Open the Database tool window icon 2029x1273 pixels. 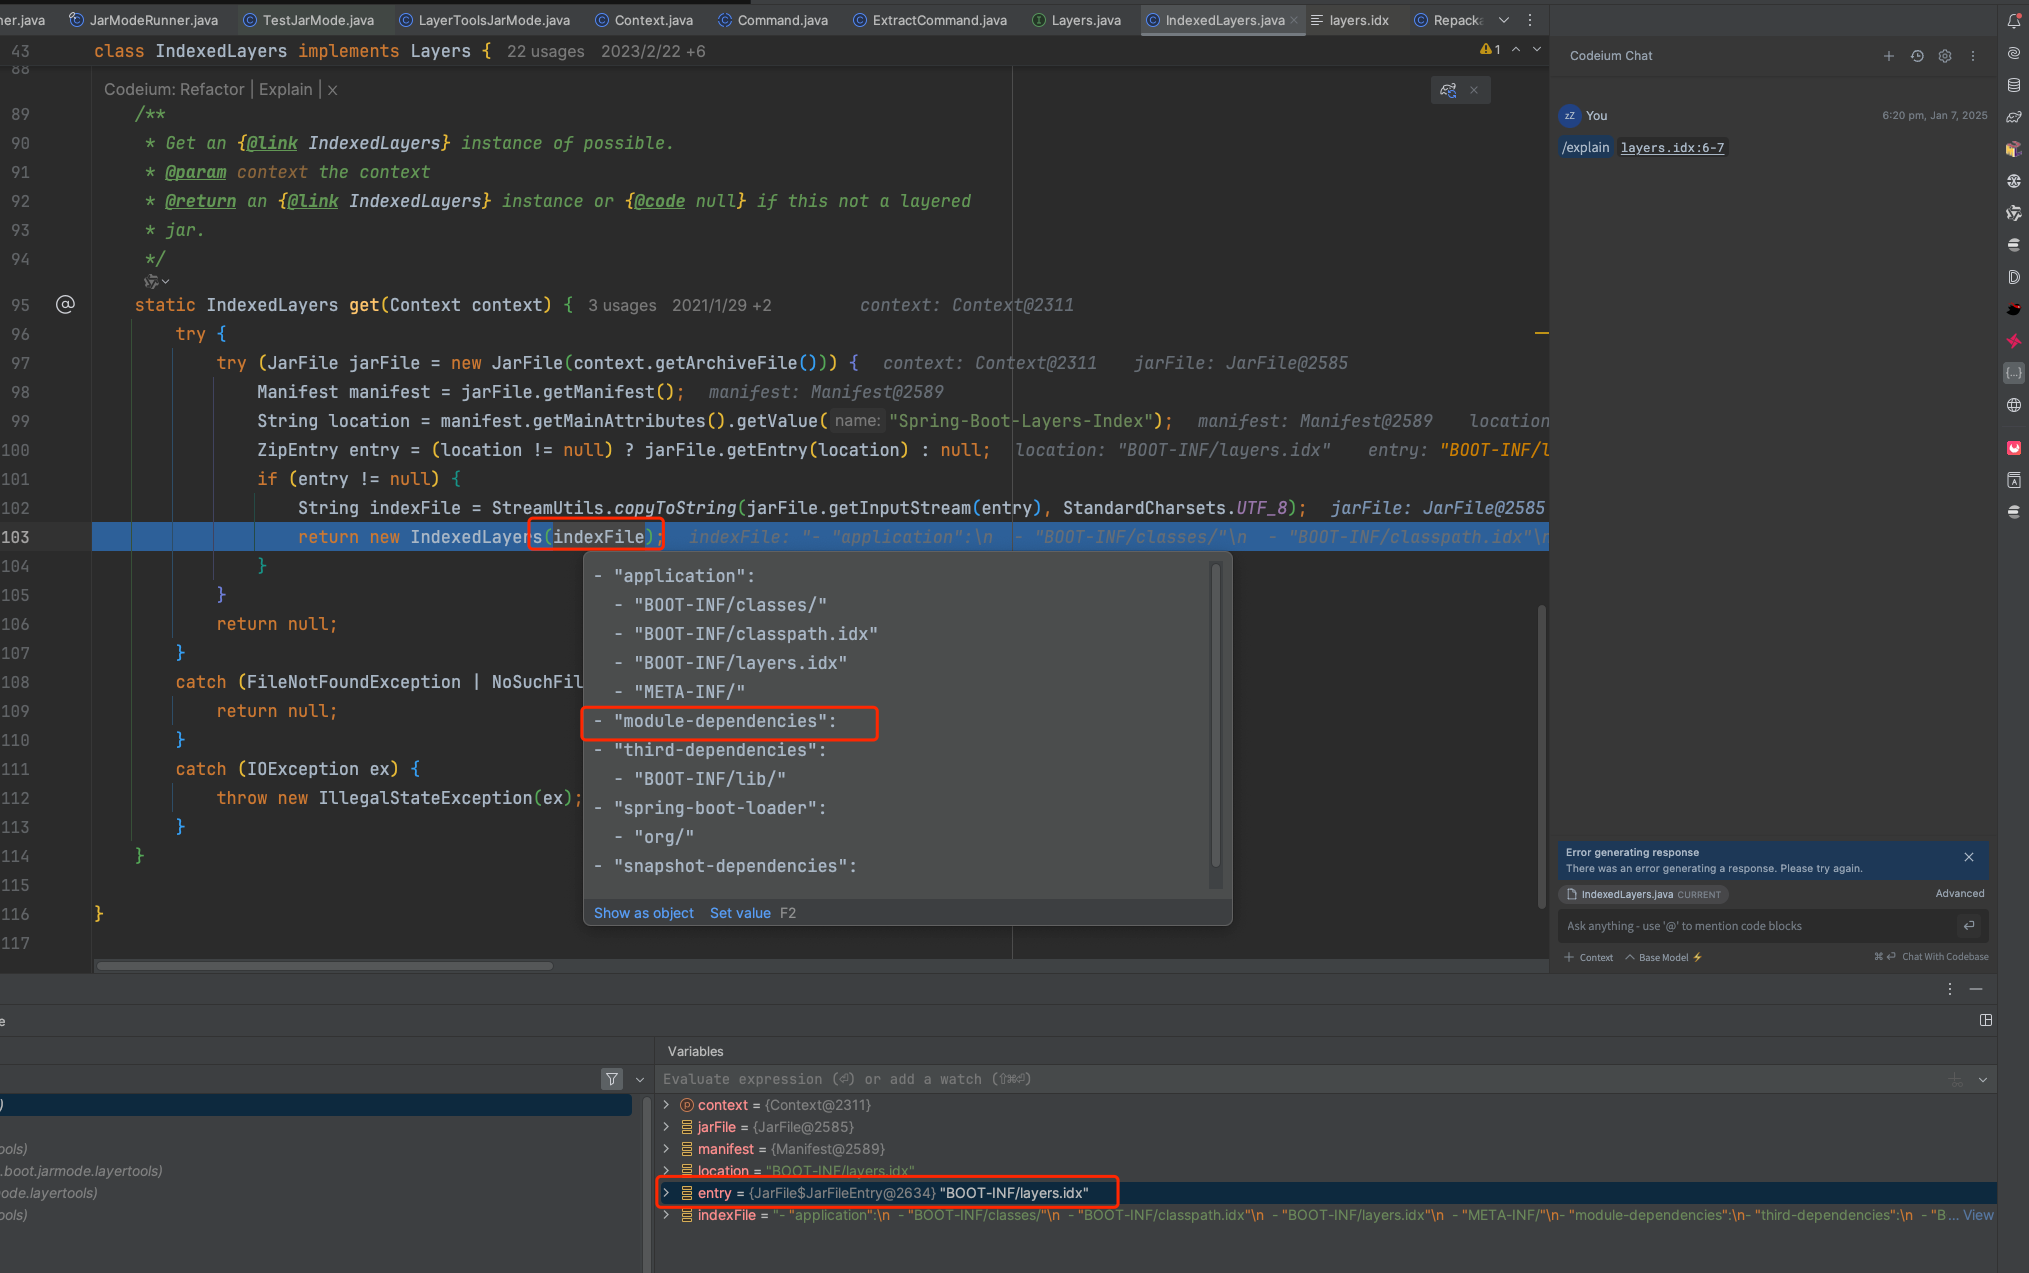click(x=2013, y=85)
